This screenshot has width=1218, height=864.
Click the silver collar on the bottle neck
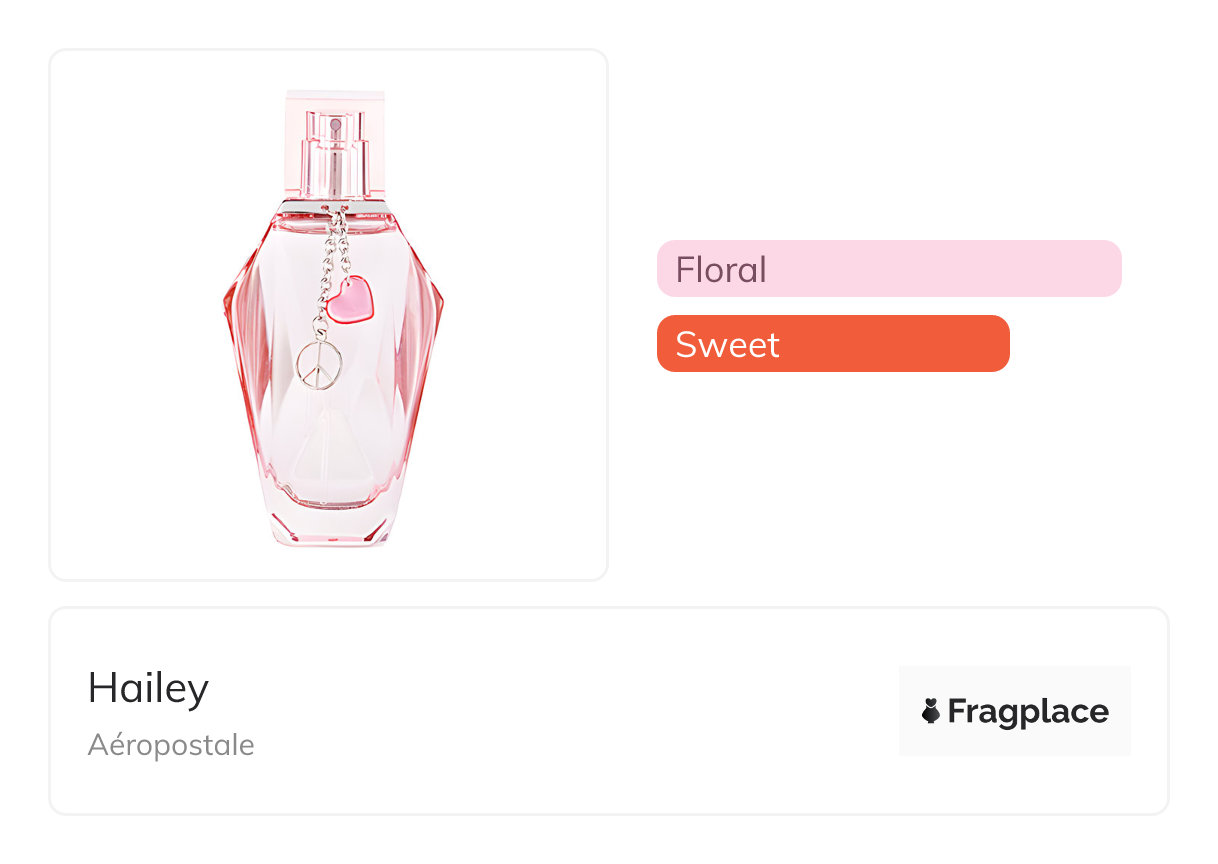point(334,205)
